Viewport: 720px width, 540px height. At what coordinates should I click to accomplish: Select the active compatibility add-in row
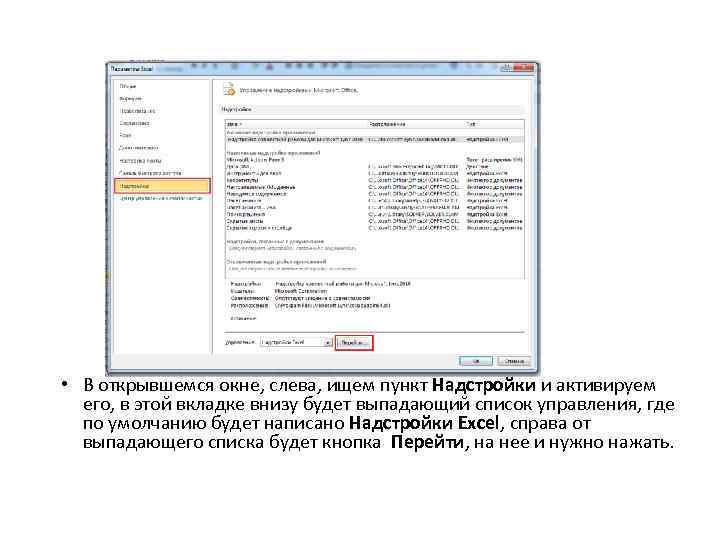tap(375, 139)
